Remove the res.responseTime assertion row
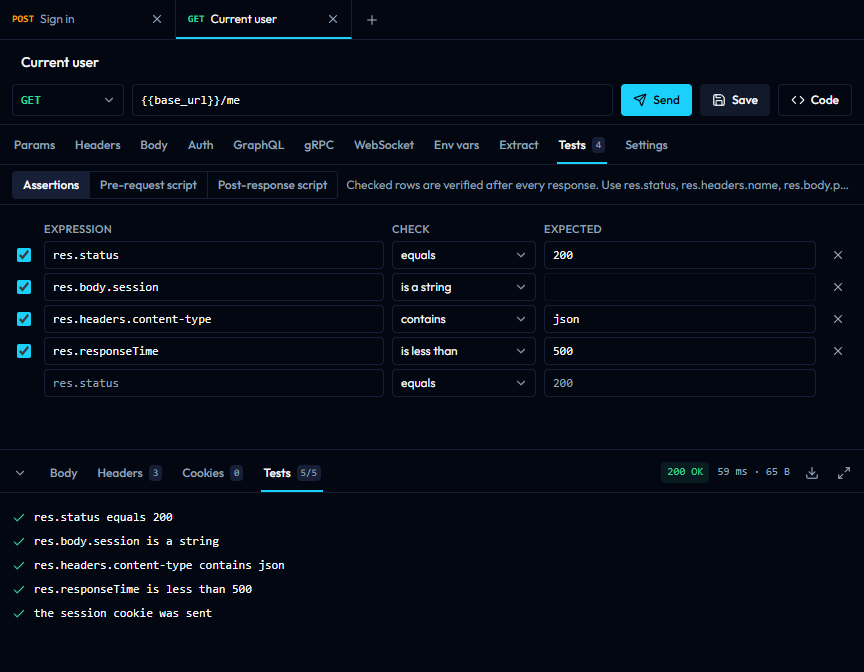Viewport: 864px width, 672px height. (x=838, y=351)
